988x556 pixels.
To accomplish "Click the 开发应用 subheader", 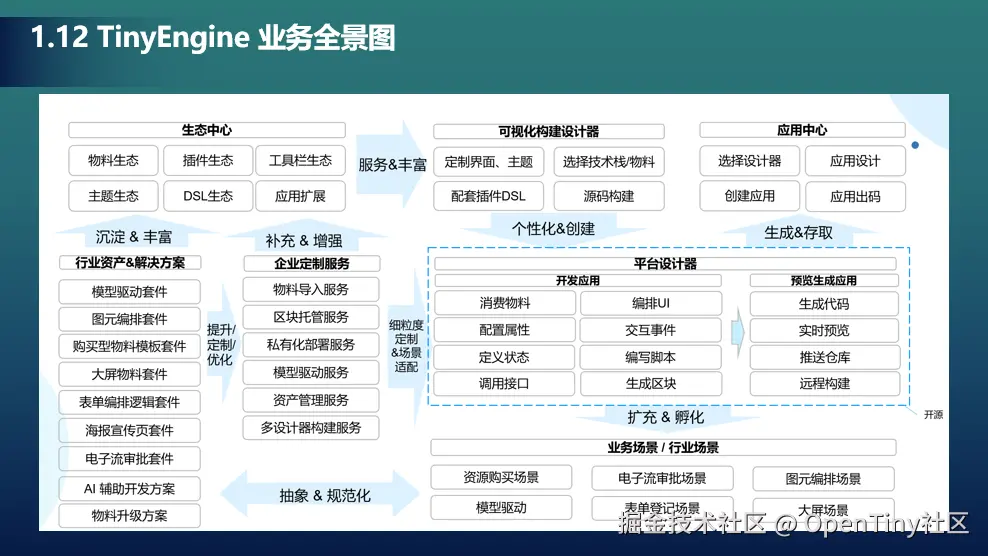I will [578, 281].
